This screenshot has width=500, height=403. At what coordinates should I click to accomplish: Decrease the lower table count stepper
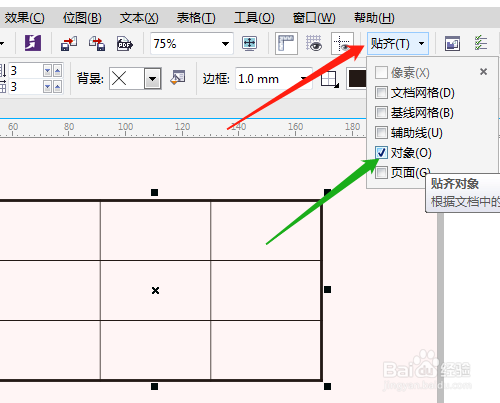(47, 87)
